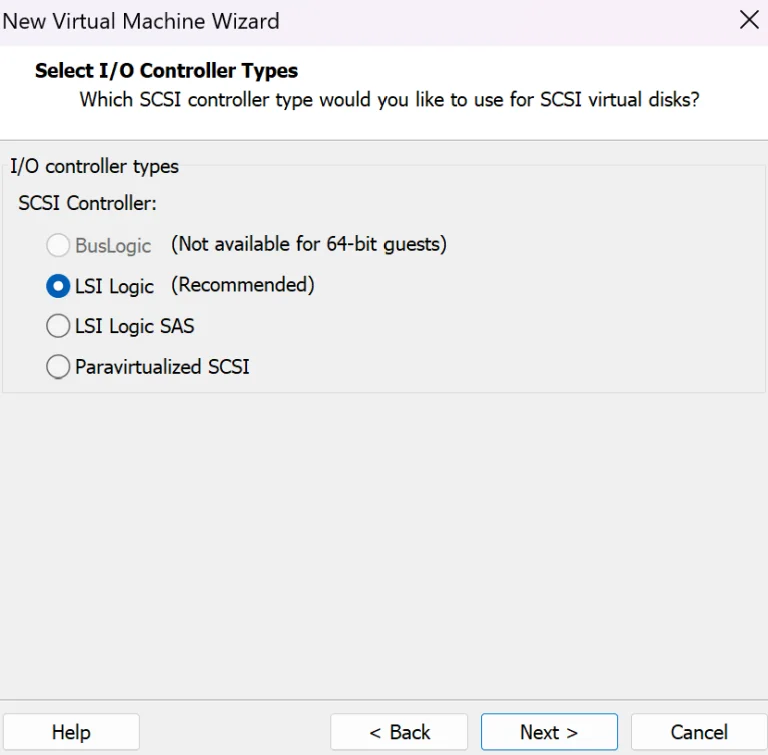Click the Next > button

(549, 732)
